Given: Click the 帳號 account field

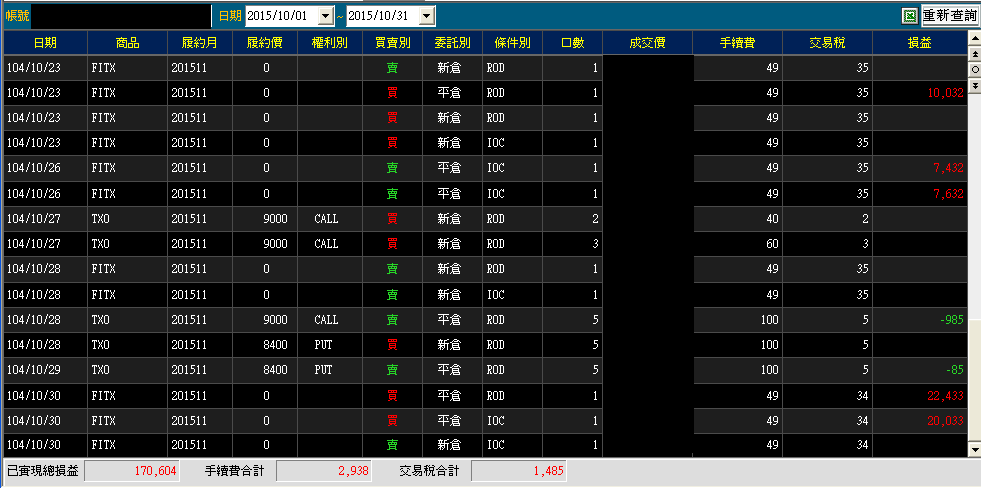Looking at the screenshot, I should tap(121, 16).
